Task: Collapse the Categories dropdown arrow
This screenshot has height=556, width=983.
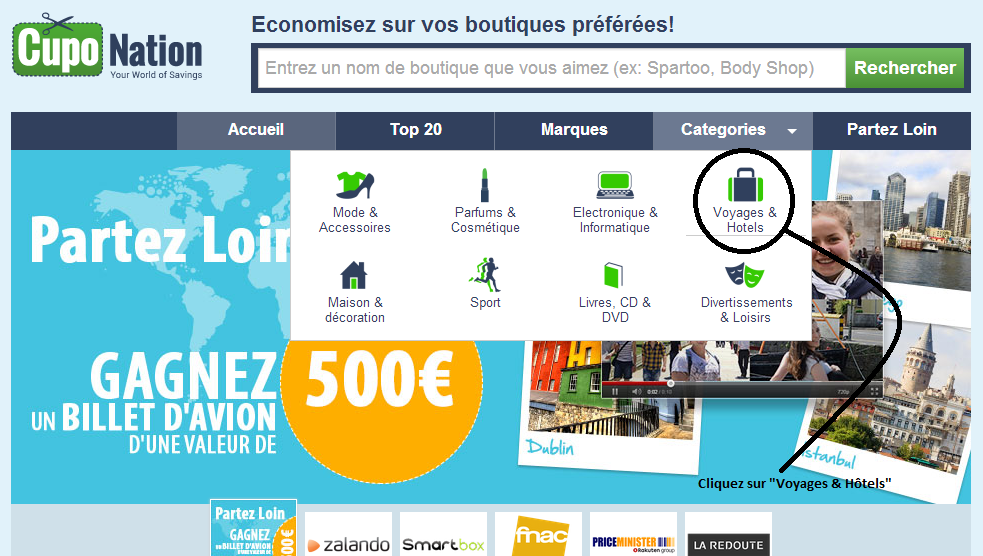Action: pos(792,131)
